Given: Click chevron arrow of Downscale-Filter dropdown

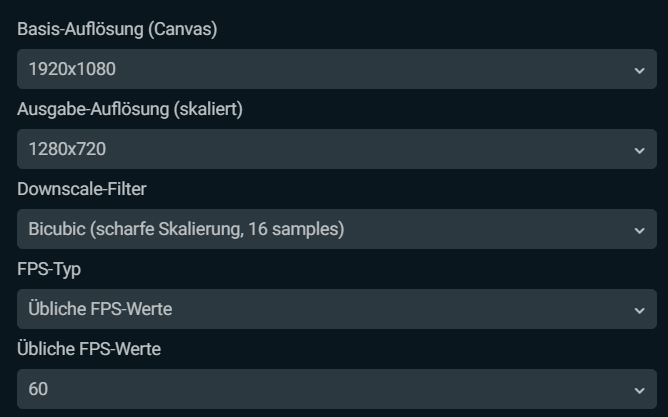Looking at the screenshot, I should (x=639, y=230).
